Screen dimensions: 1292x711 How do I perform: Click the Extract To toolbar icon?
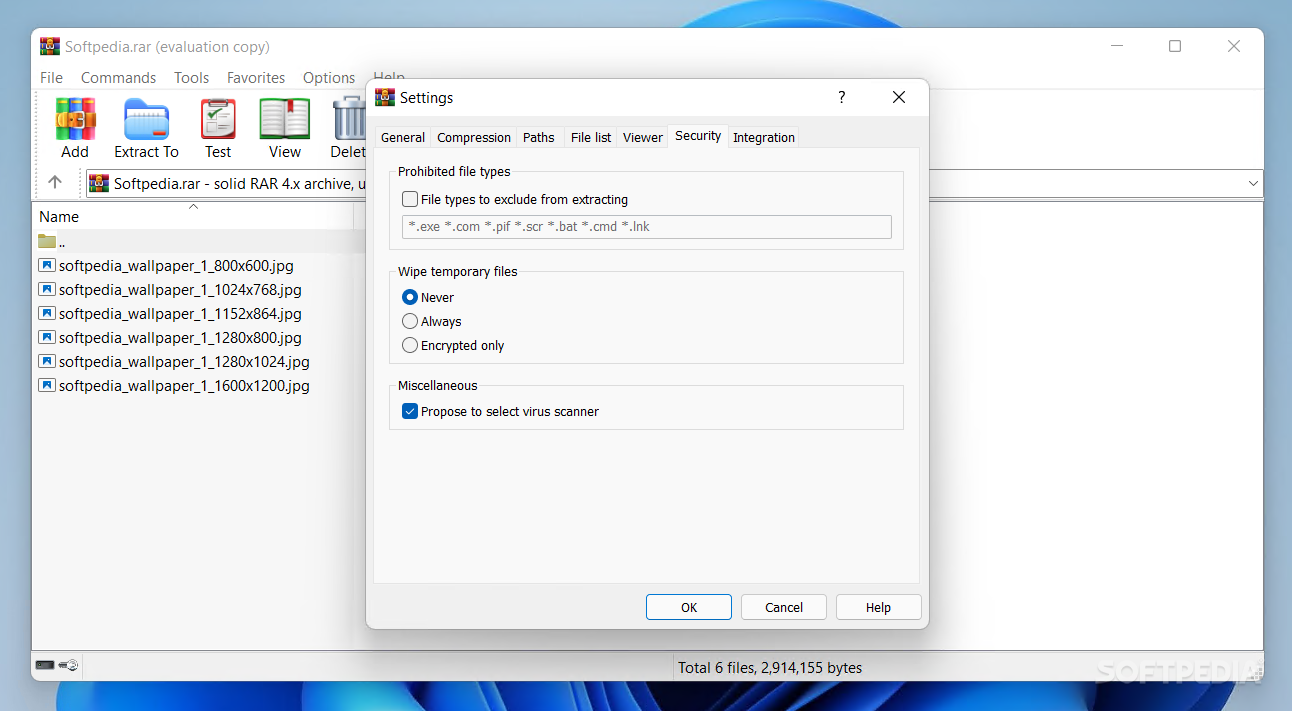(x=146, y=120)
